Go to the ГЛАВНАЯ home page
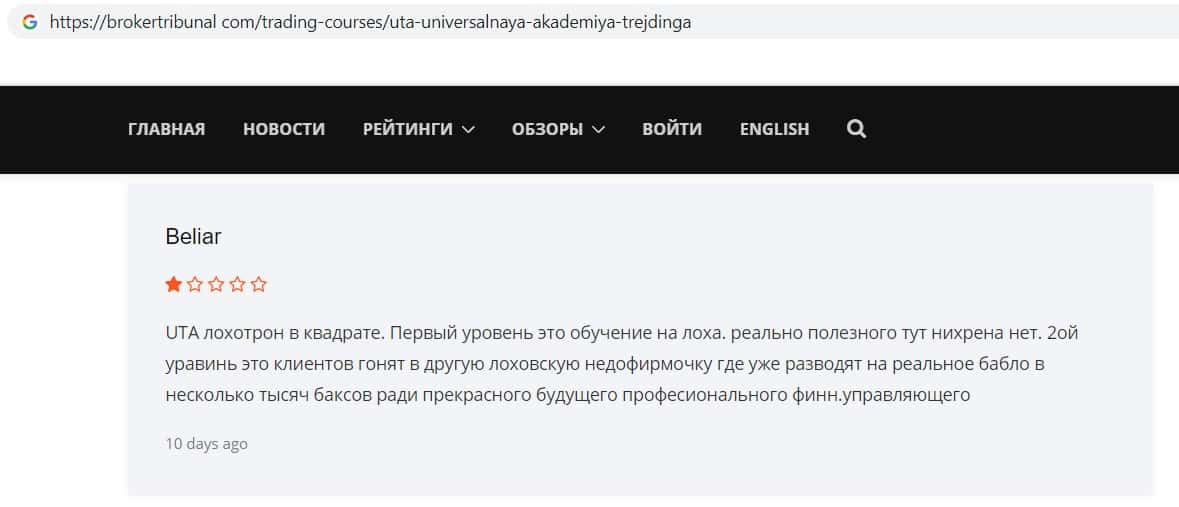Viewport: 1179px width, 507px height. point(167,129)
